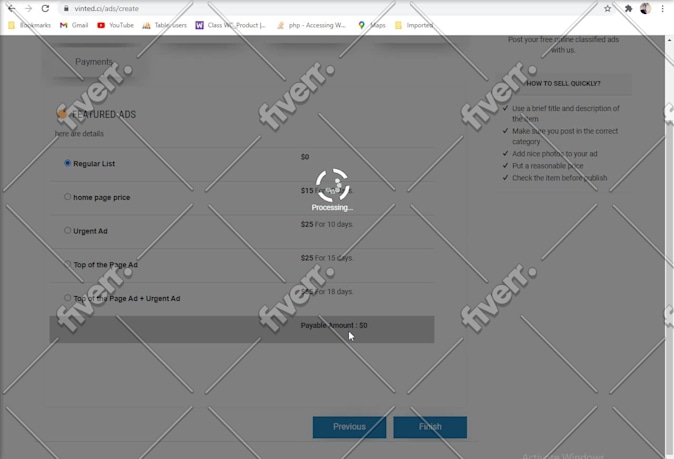The height and width of the screenshot is (459, 674).
Task: Open the Table users bookmark
Action: [x=165, y=25]
